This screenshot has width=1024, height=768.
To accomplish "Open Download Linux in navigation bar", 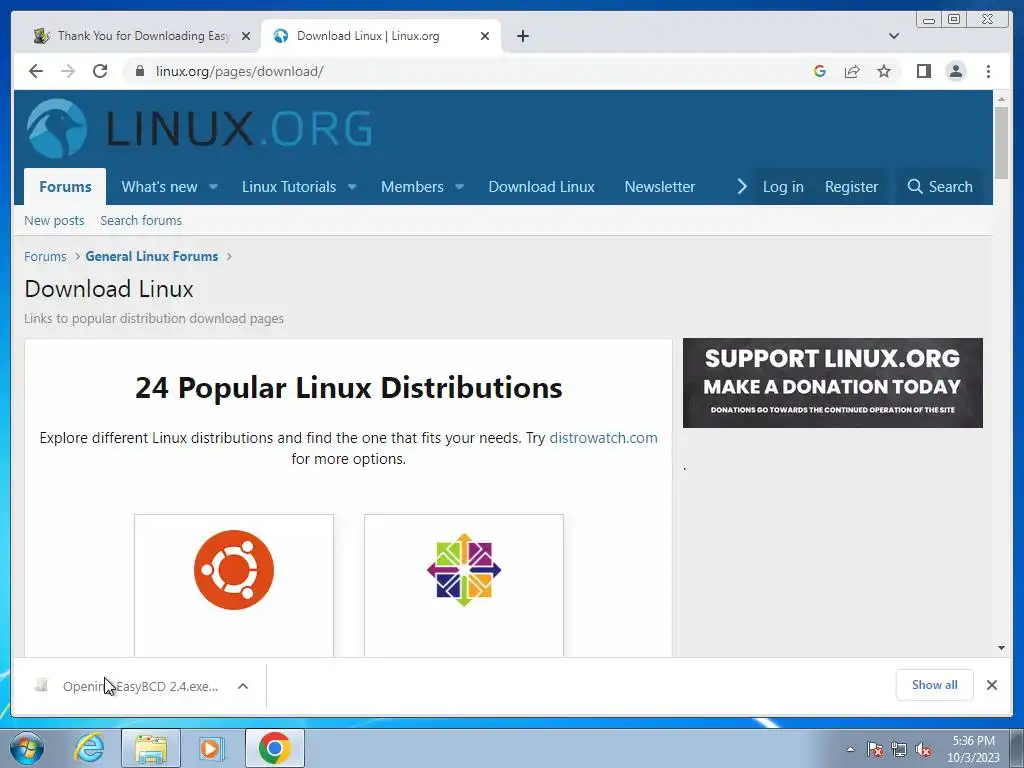I will (541, 187).
